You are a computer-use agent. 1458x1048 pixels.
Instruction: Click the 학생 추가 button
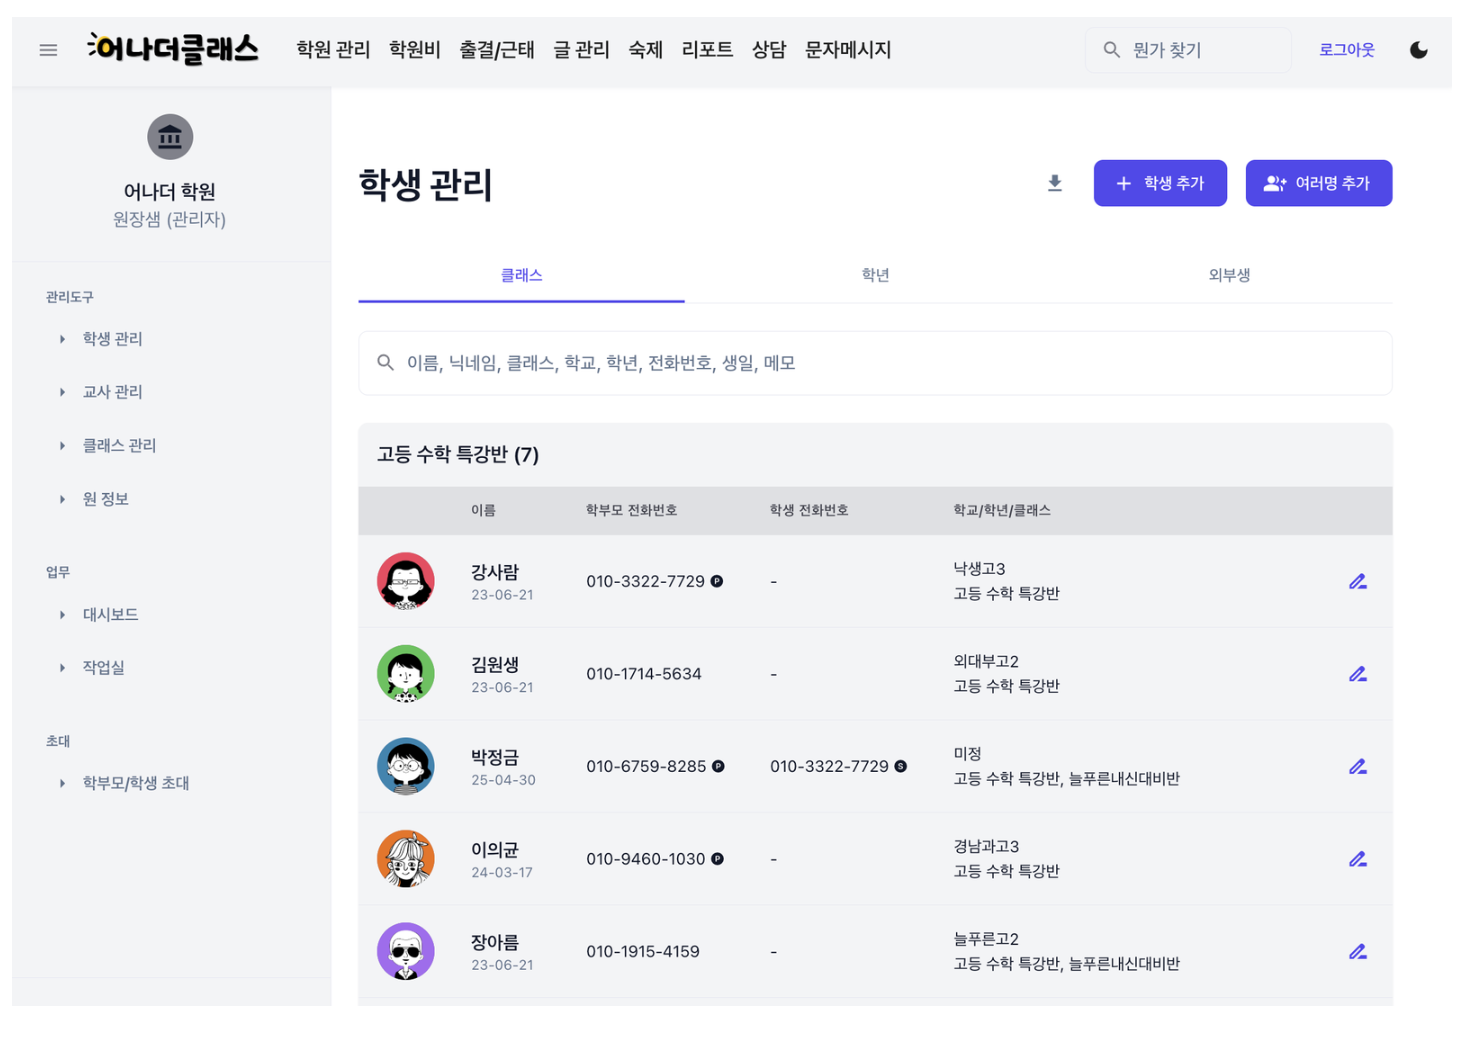click(1160, 183)
